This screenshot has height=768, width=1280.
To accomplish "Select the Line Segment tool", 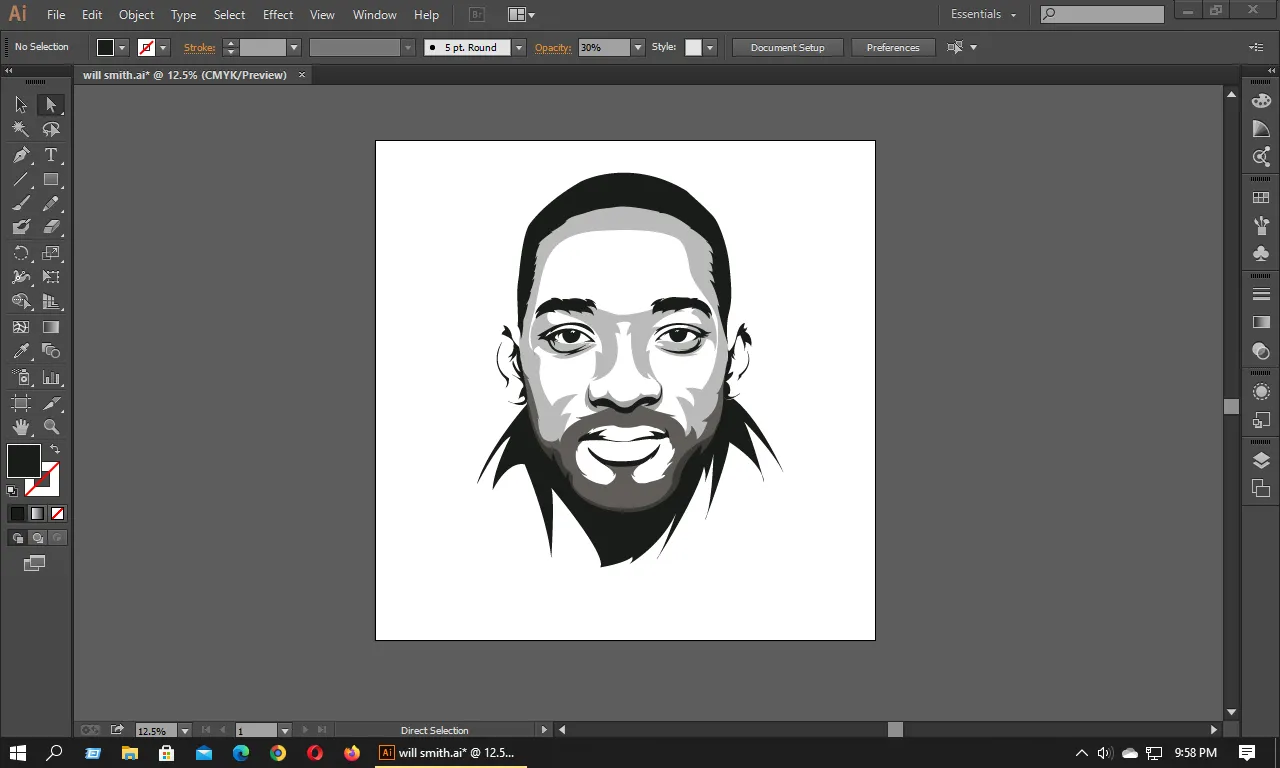I will pos(21,180).
